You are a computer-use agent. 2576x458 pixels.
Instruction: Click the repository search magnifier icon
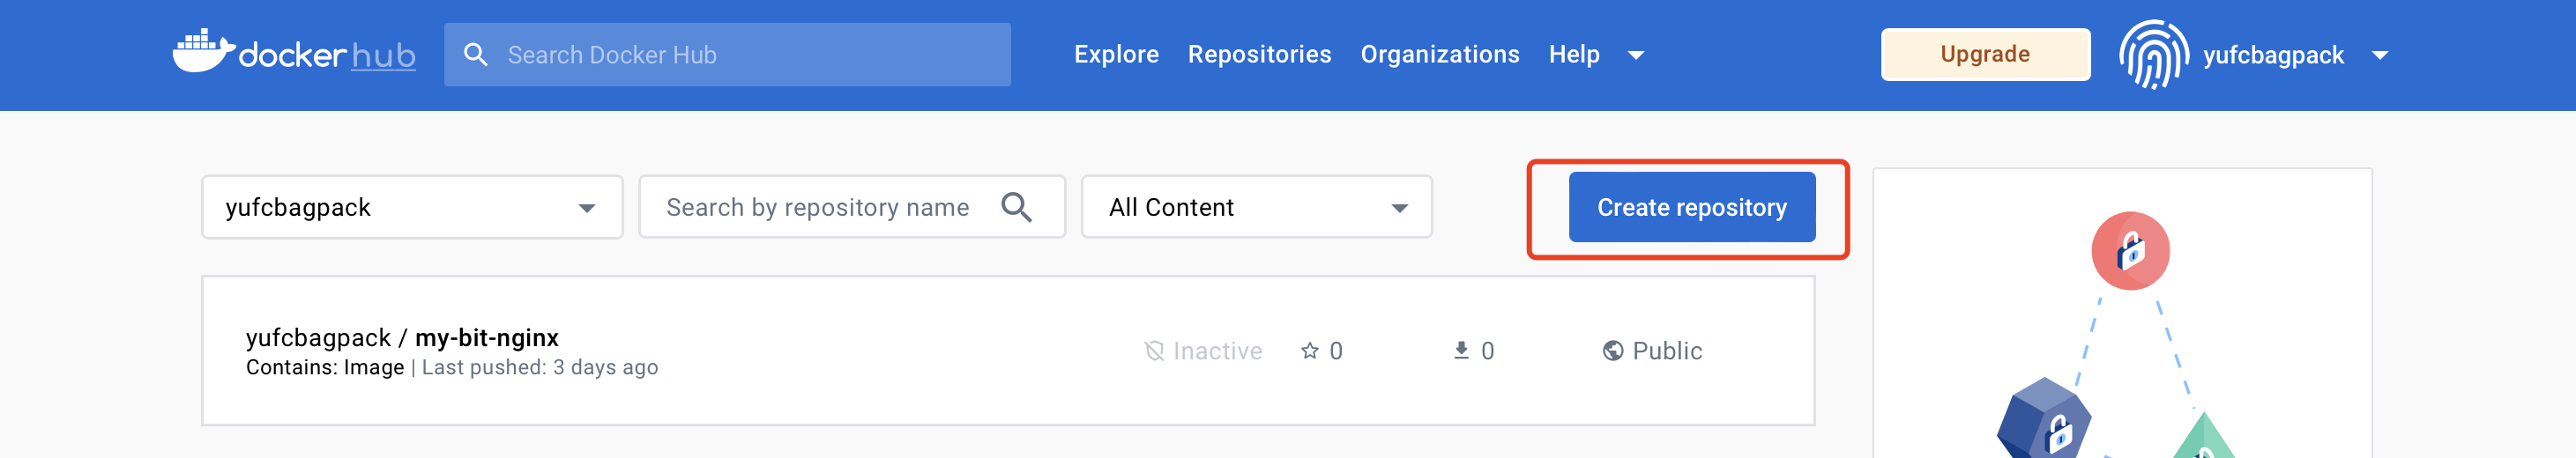[x=1016, y=207]
